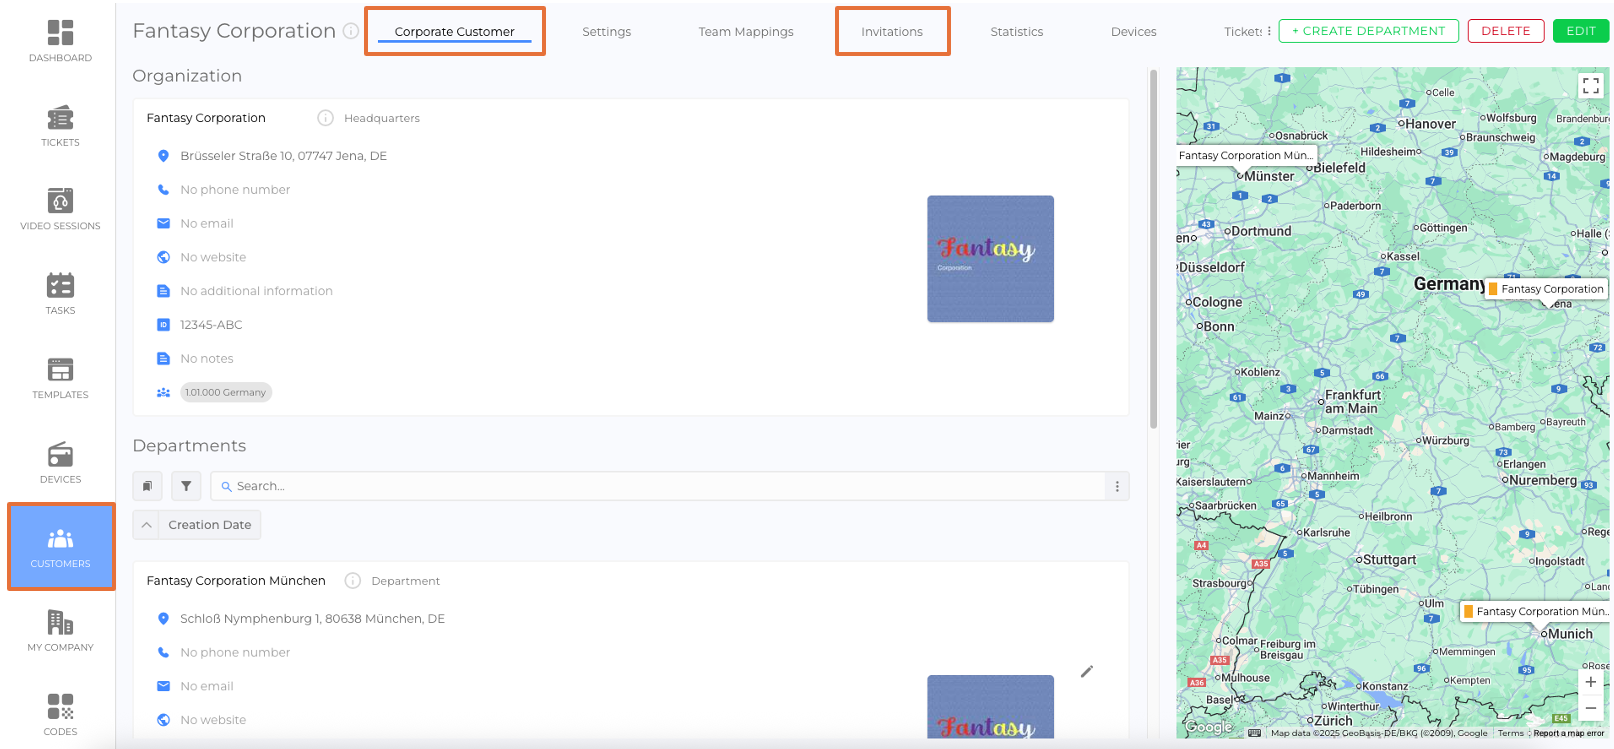The image size is (1614, 749).
Task: Go to the Tickets section
Action: pos(60,126)
